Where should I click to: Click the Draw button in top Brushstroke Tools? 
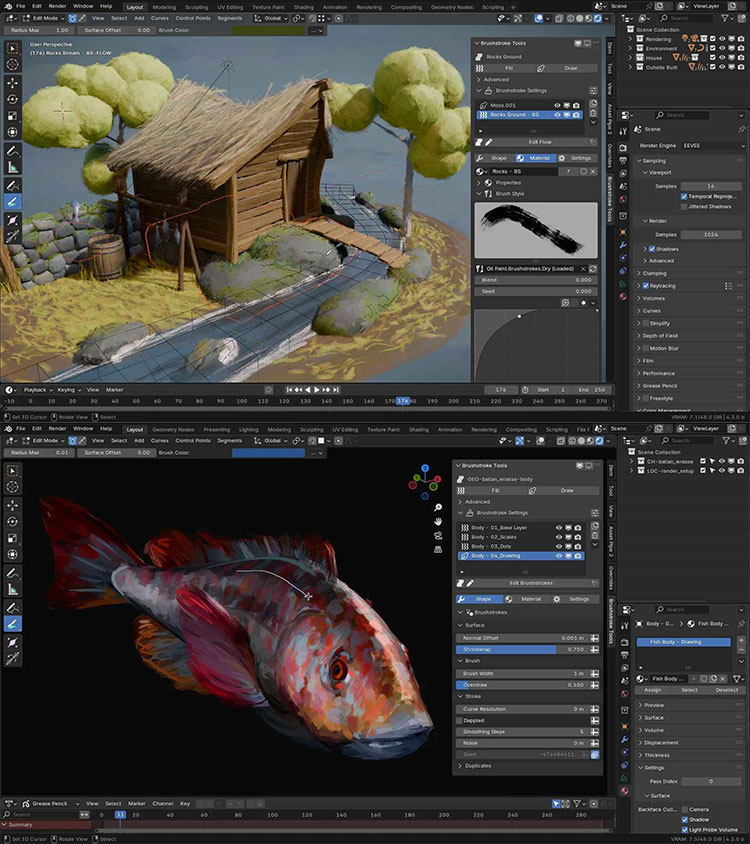[570, 68]
